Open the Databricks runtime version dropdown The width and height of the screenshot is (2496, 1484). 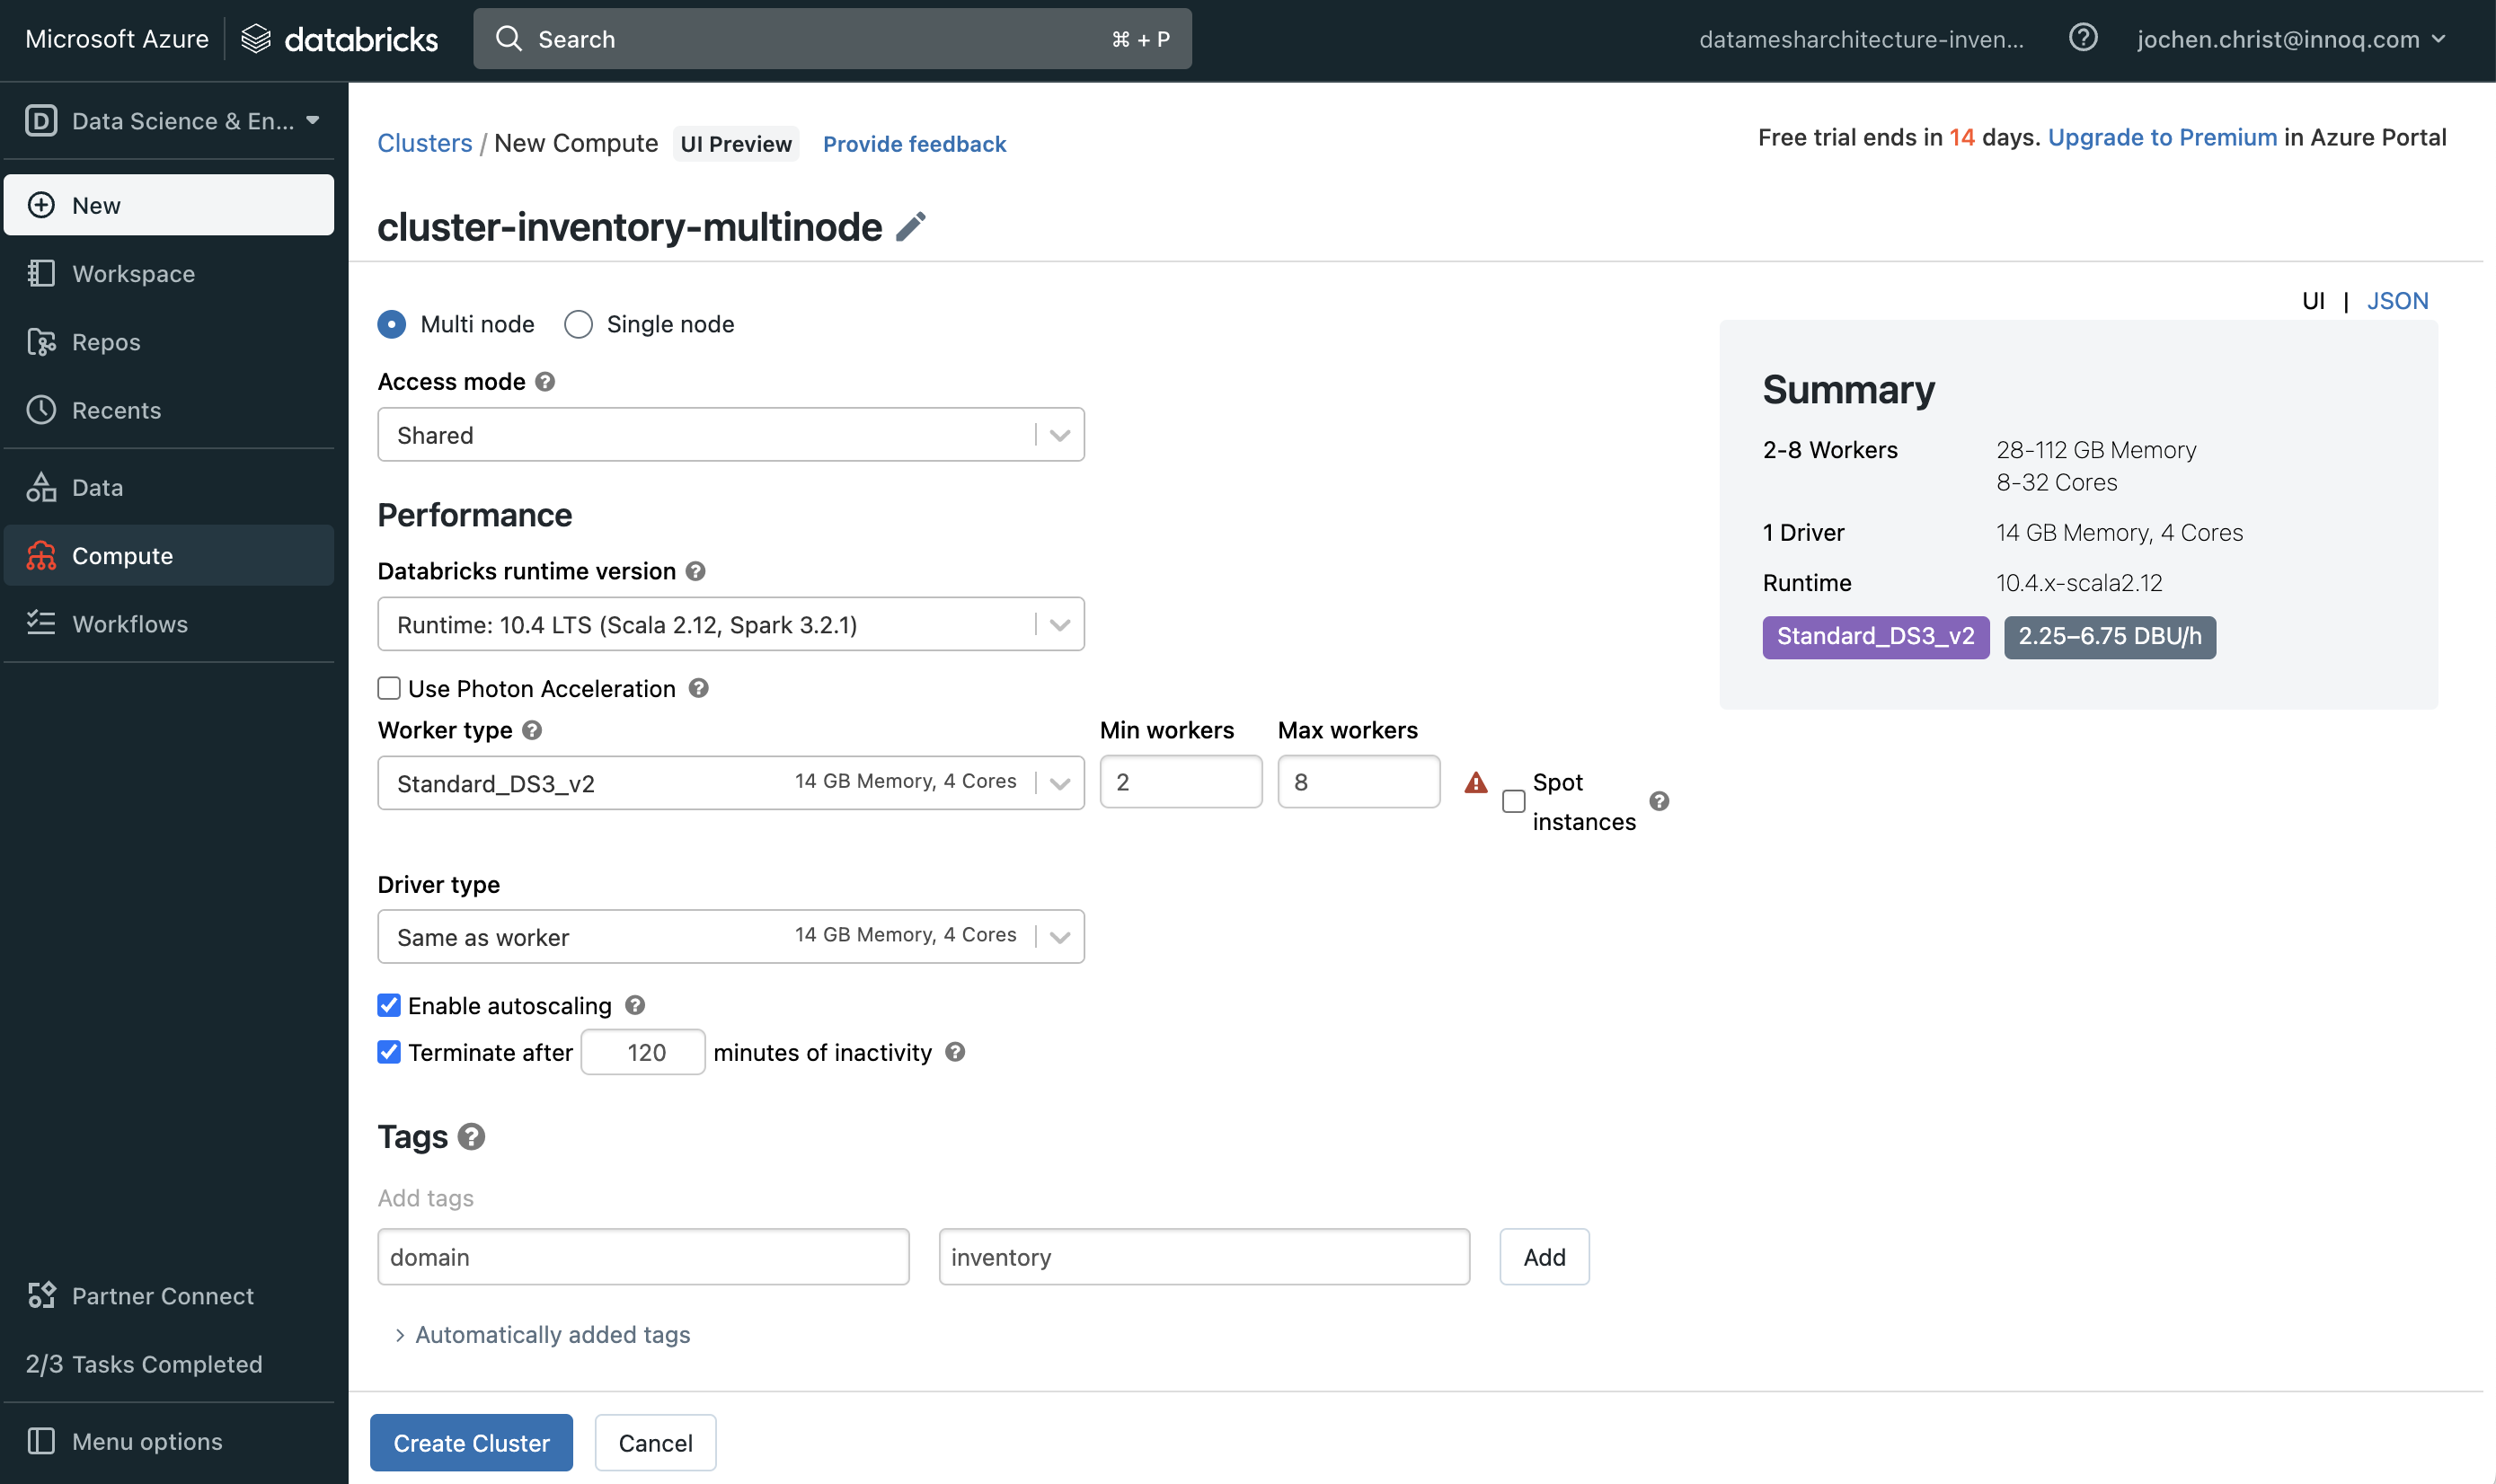point(730,625)
